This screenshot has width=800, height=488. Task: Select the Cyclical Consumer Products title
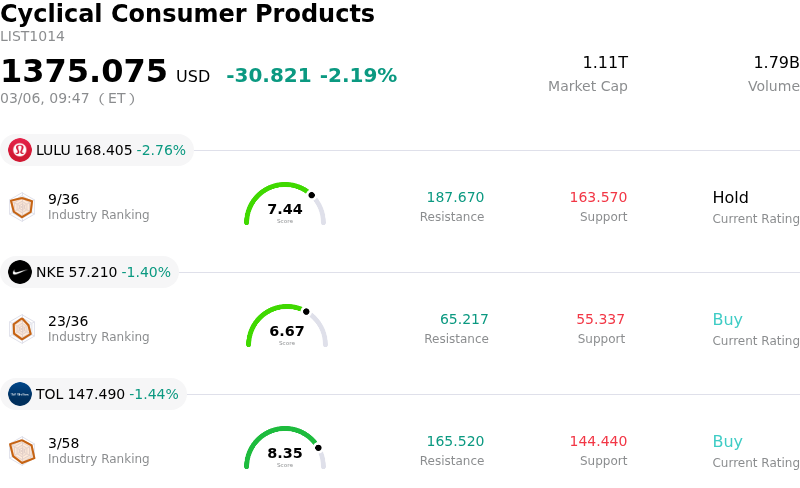(x=187, y=14)
